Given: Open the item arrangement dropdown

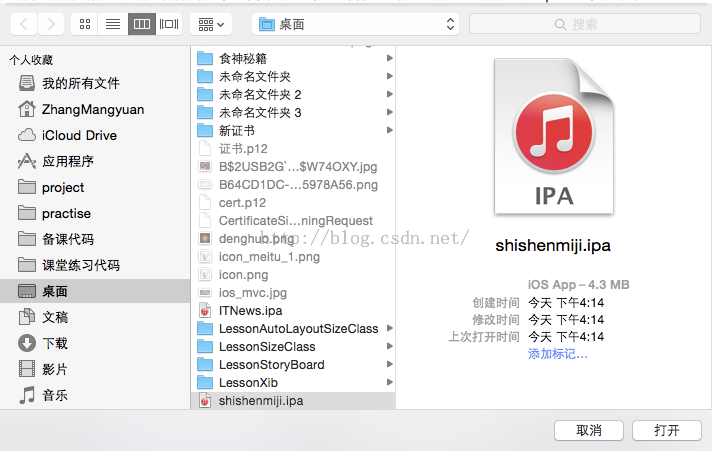Looking at the screenshot, I should [x=211, y=24].
